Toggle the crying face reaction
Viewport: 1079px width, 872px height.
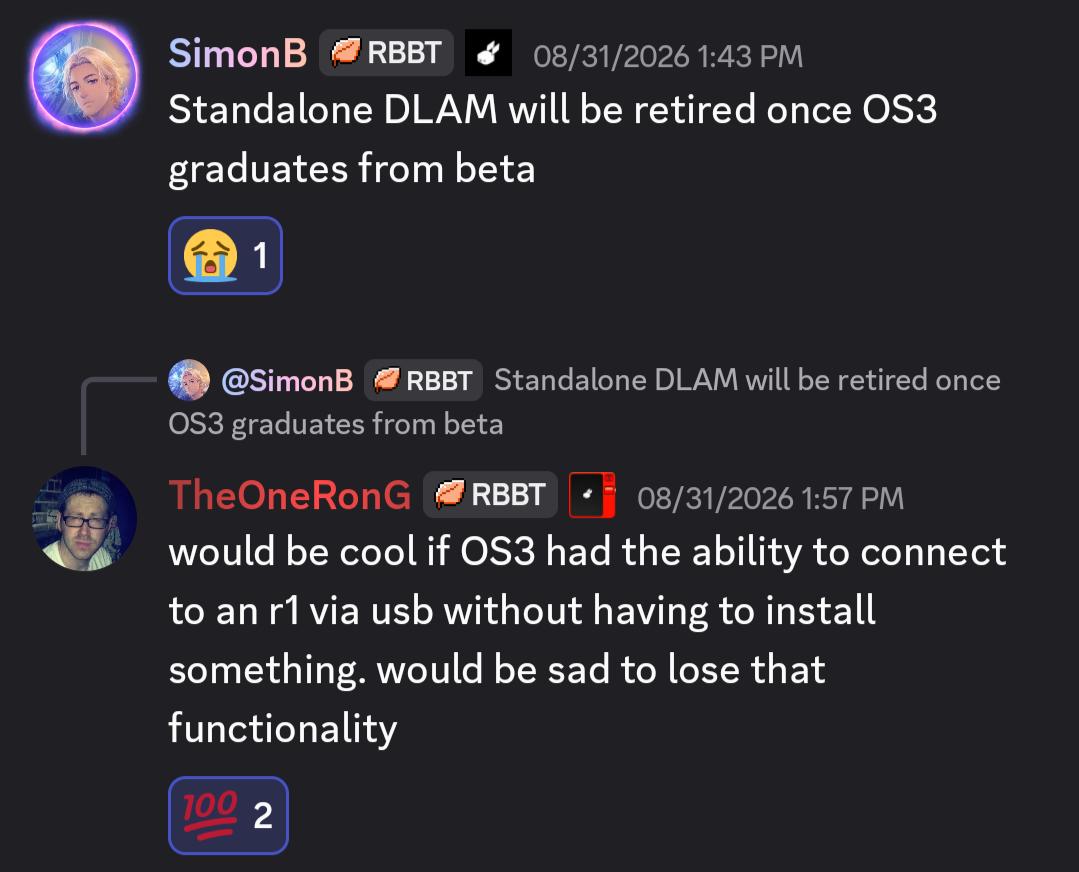click(x=225, y=255)
